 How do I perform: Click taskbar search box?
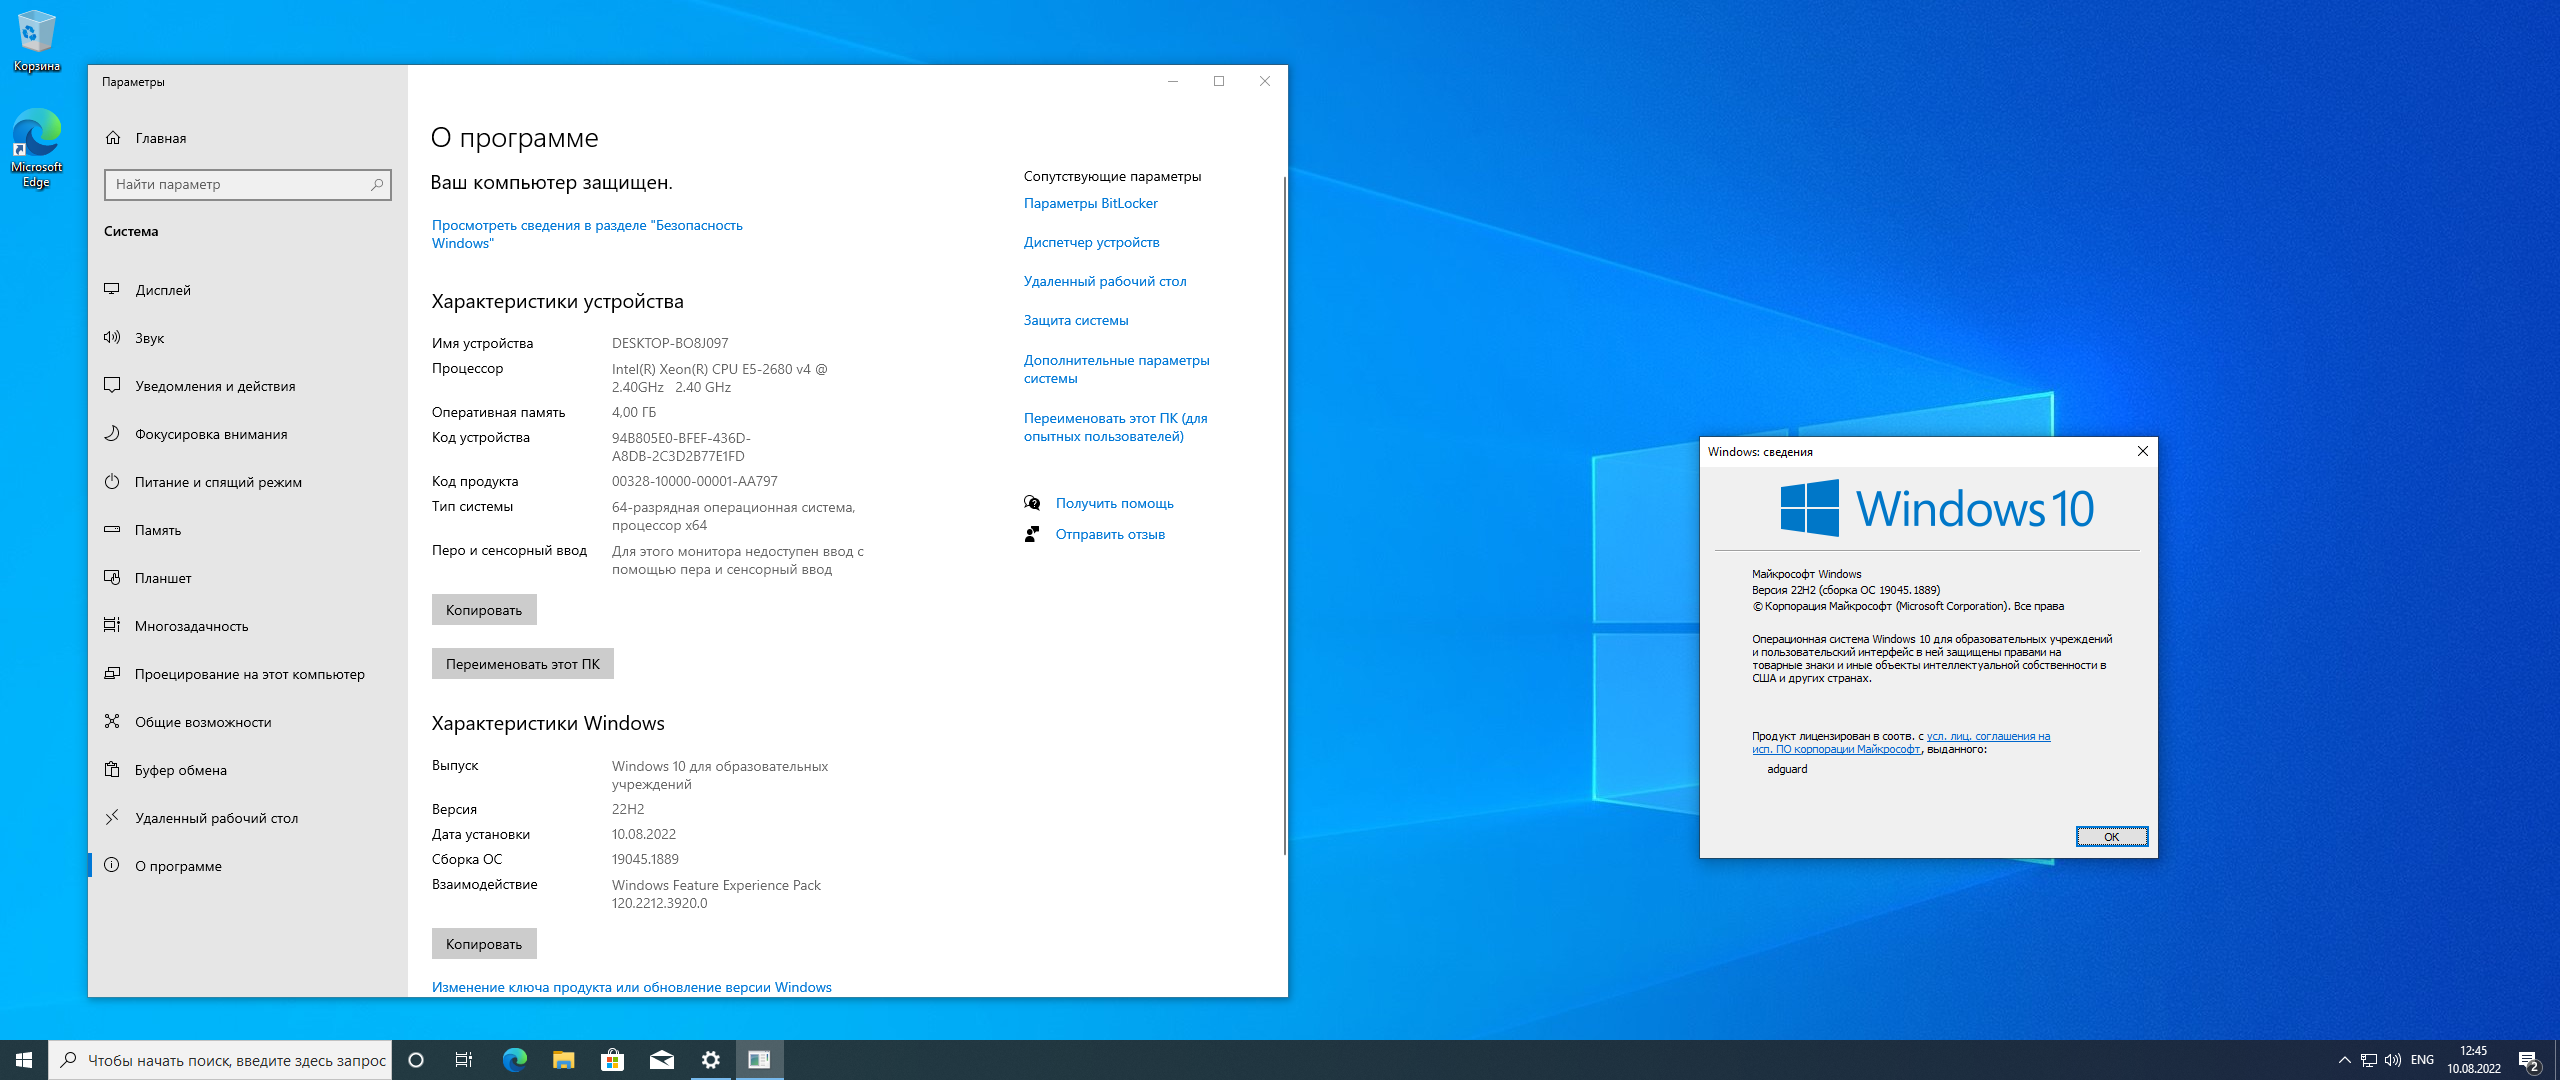pyautogui.click(x=220, y=1060)
